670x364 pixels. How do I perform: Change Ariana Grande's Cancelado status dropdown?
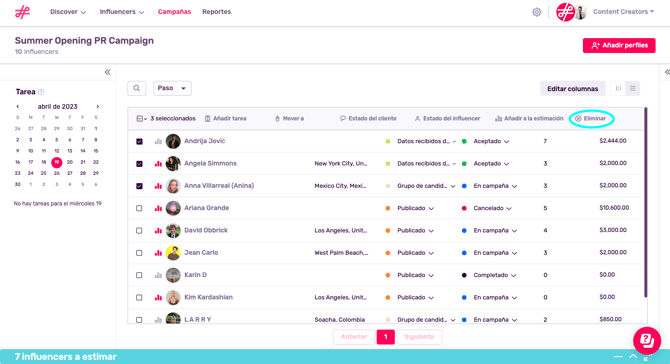(492, 208)
